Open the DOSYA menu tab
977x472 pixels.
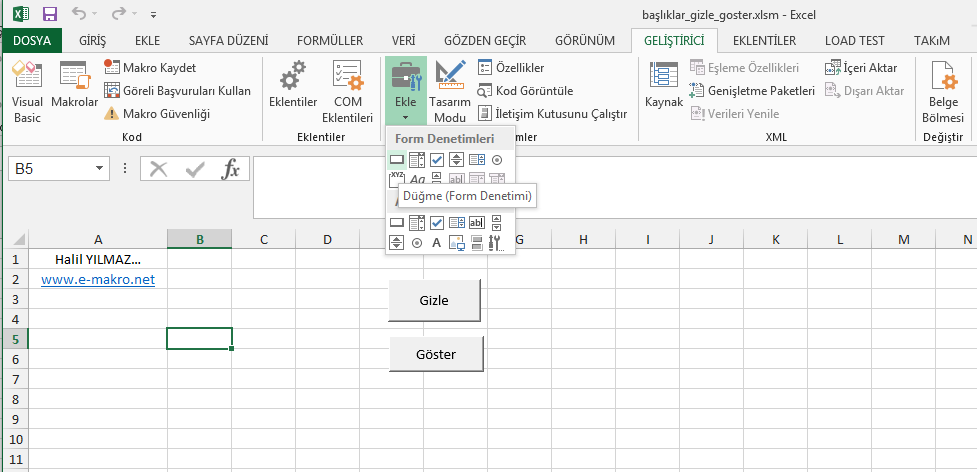point(31,41)
